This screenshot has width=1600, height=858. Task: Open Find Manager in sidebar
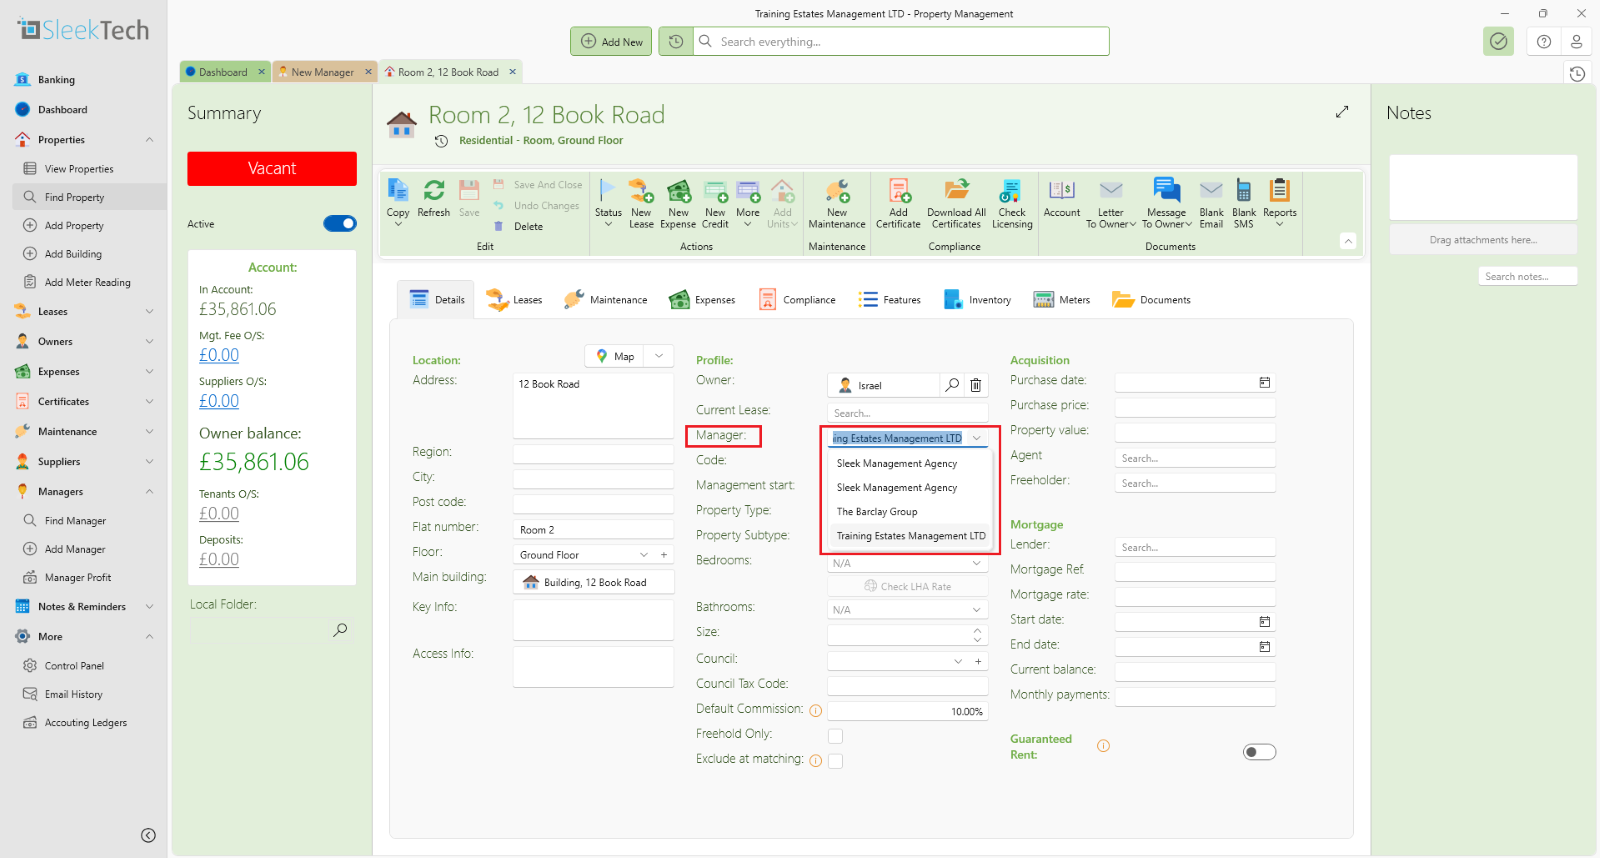click(x=75, y=521)
